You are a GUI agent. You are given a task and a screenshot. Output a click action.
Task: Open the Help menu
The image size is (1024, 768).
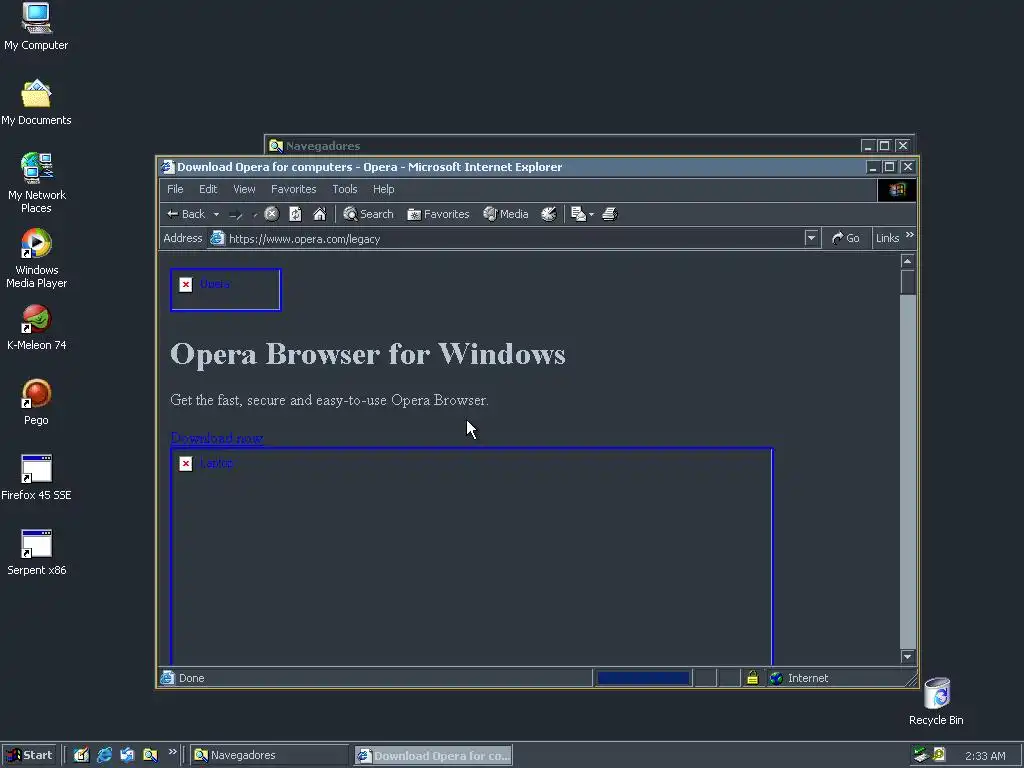click(383, 189)
